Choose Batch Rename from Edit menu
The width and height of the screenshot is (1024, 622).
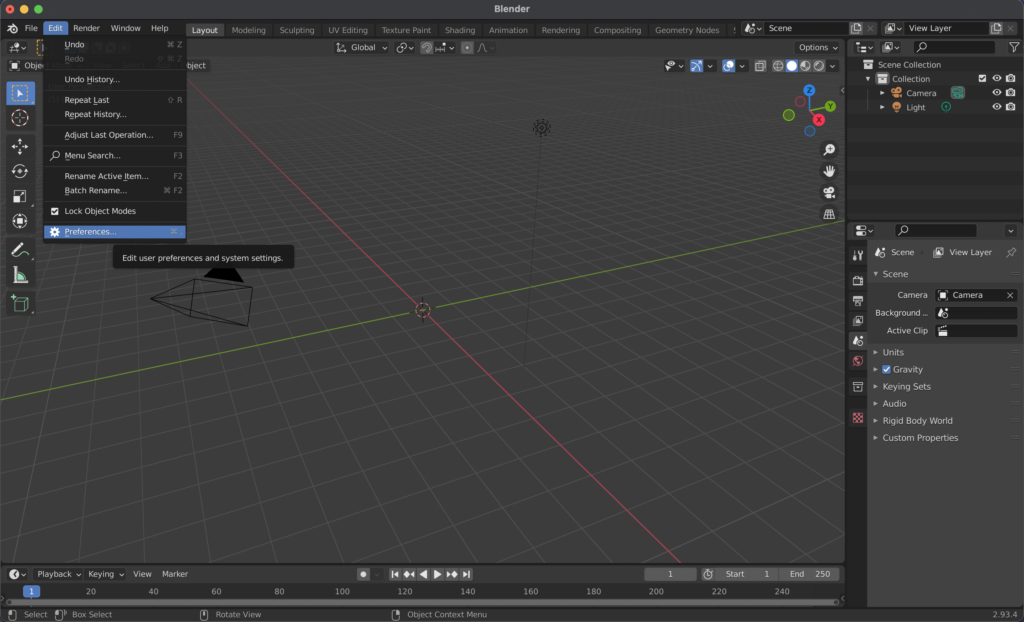[114, 190]
